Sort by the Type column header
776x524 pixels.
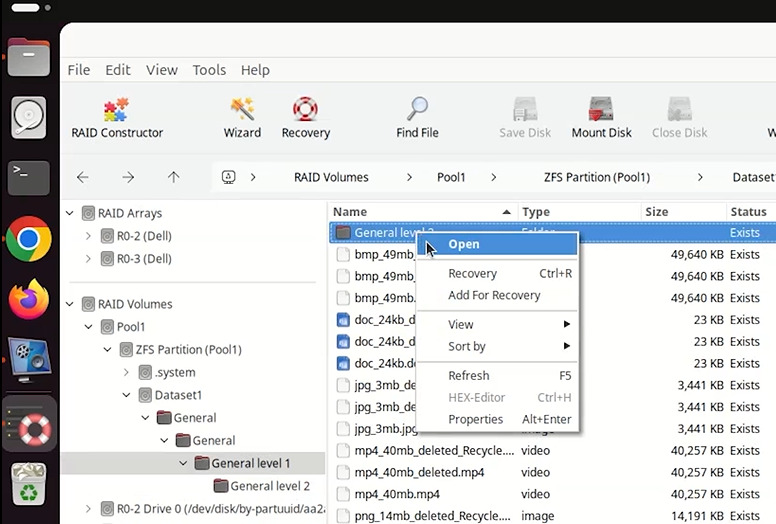[x=580, y=212]
